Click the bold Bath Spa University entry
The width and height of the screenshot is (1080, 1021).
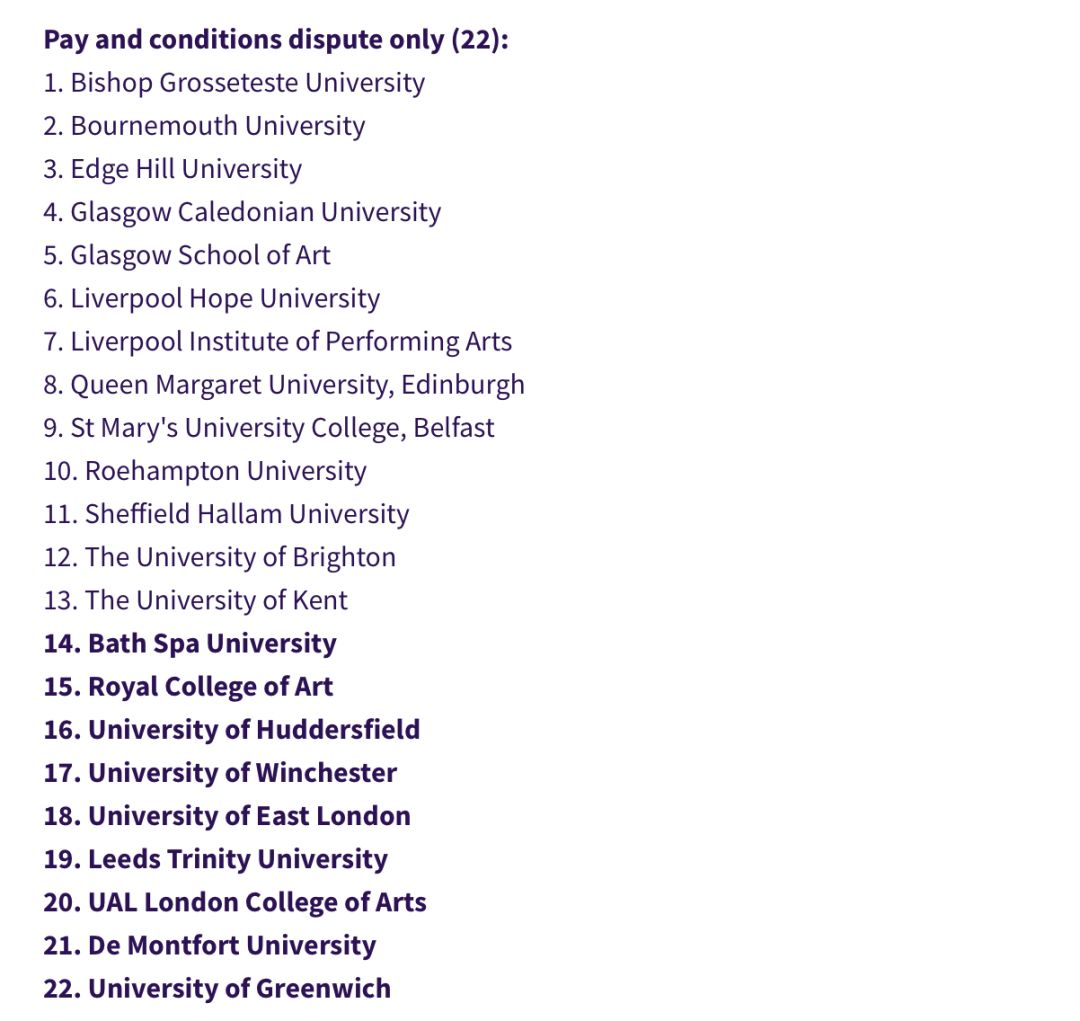pos(212,643)
